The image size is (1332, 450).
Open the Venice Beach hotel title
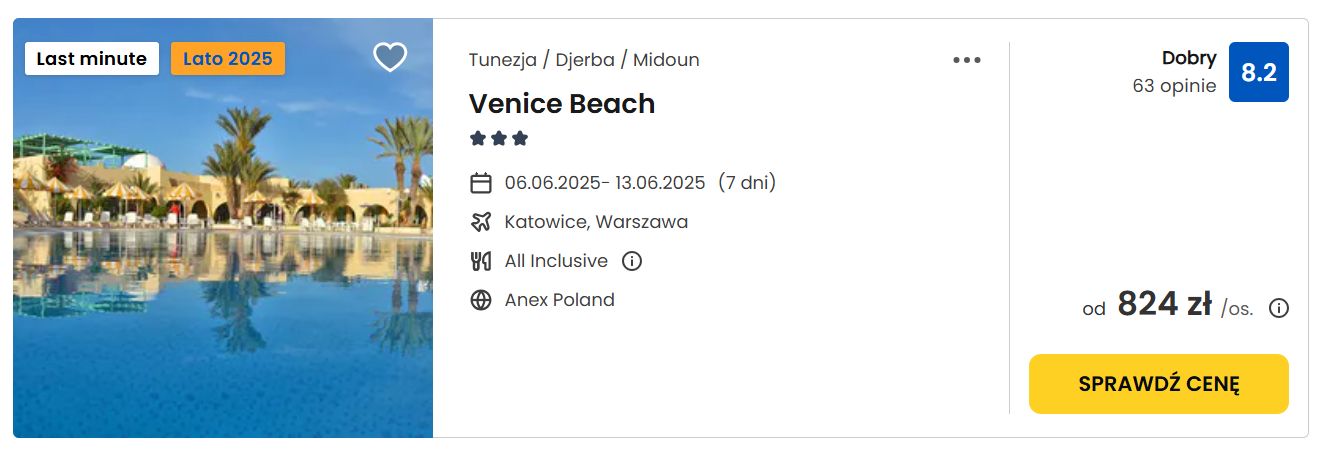pyautogui.click(x=562, y=104)
